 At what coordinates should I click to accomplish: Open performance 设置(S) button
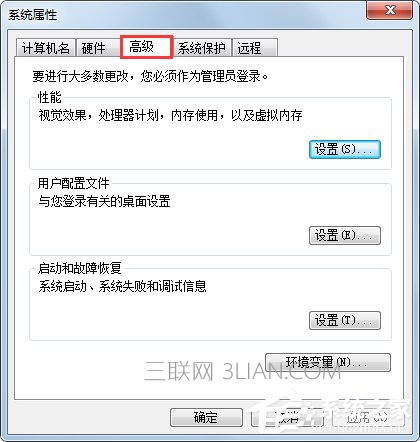345,150
